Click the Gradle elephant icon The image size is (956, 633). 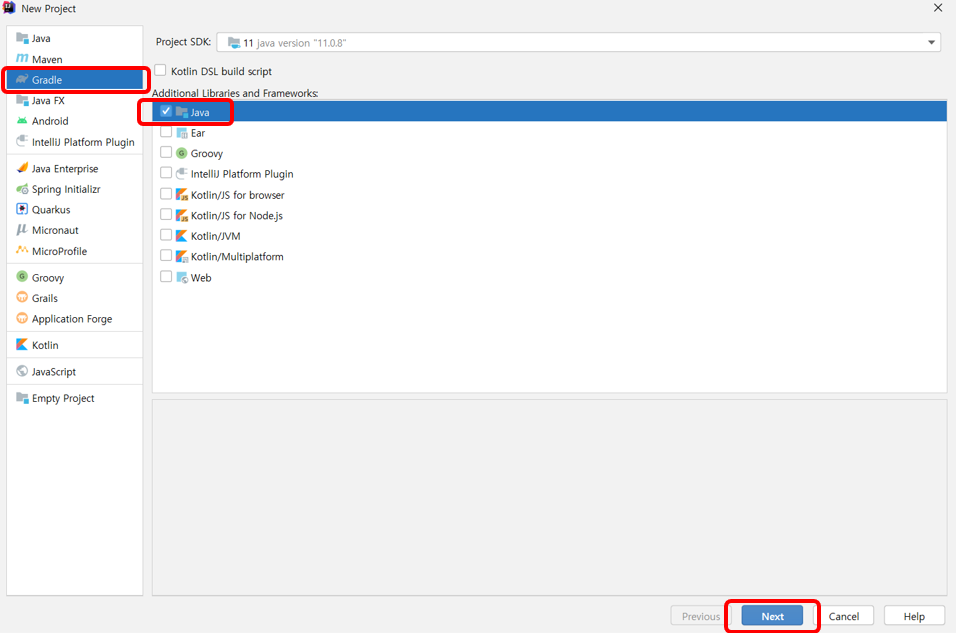(22, 79)
